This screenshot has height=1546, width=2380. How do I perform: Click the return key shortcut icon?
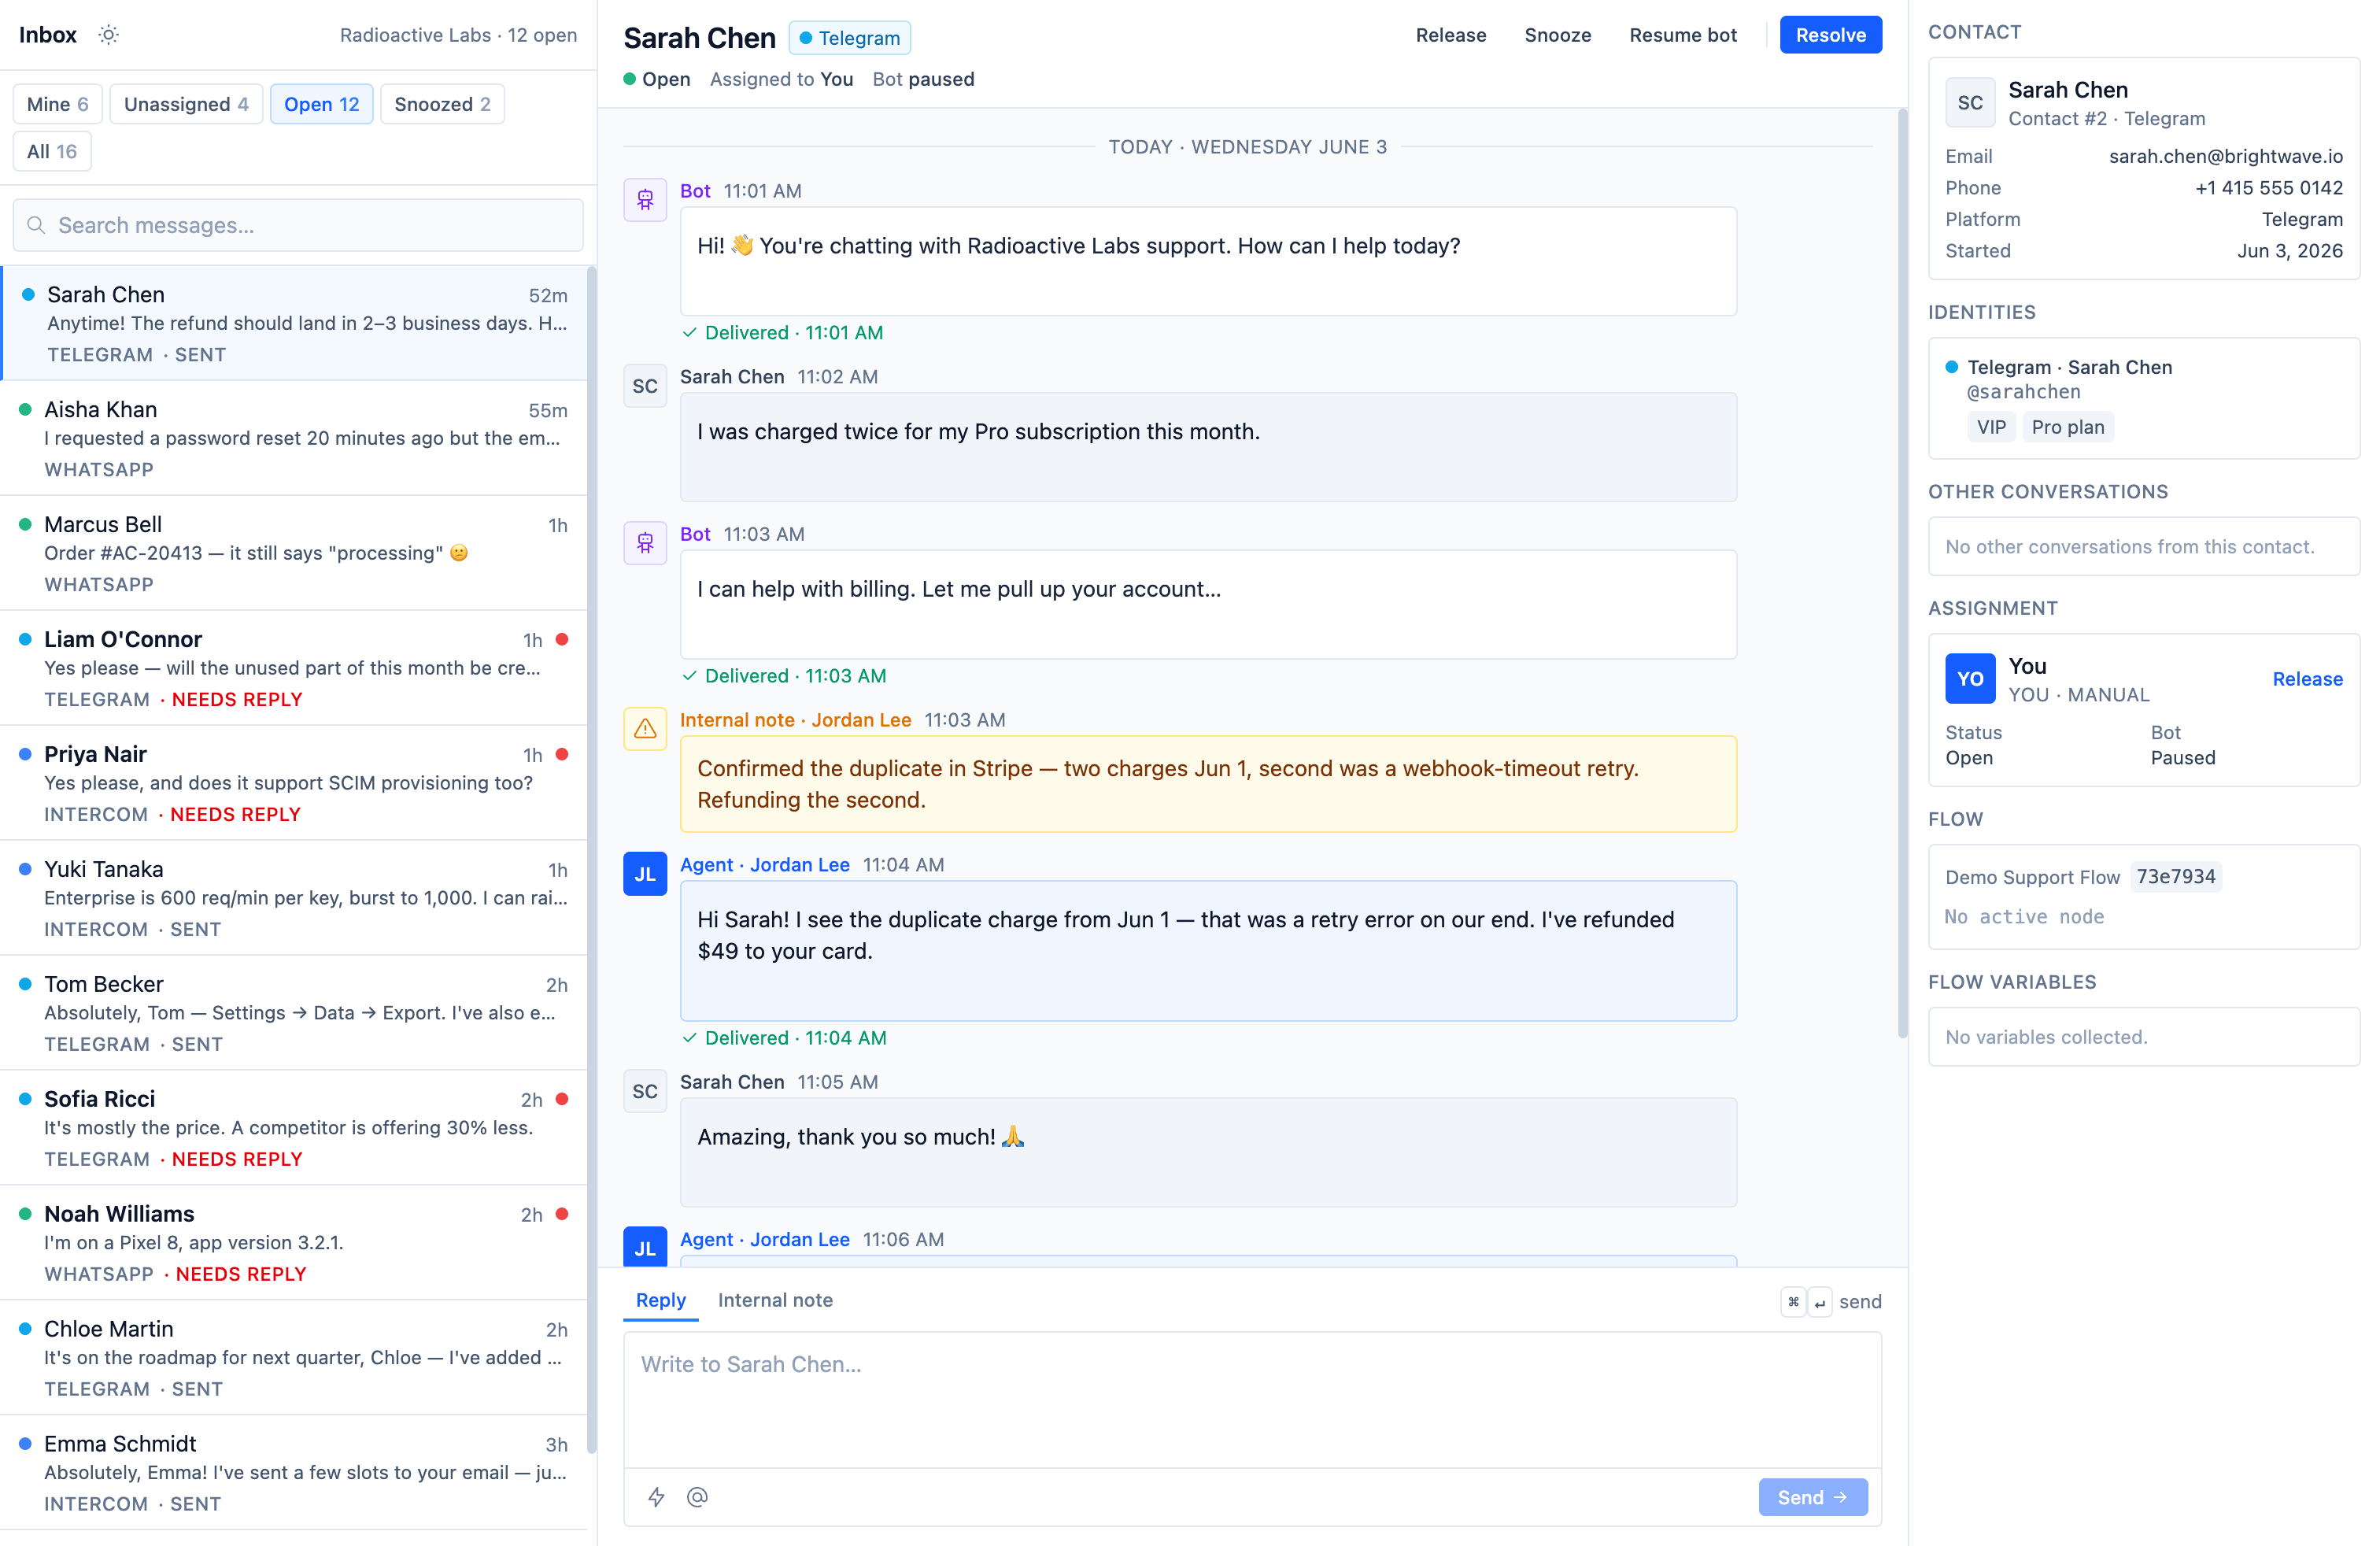1820,1301
